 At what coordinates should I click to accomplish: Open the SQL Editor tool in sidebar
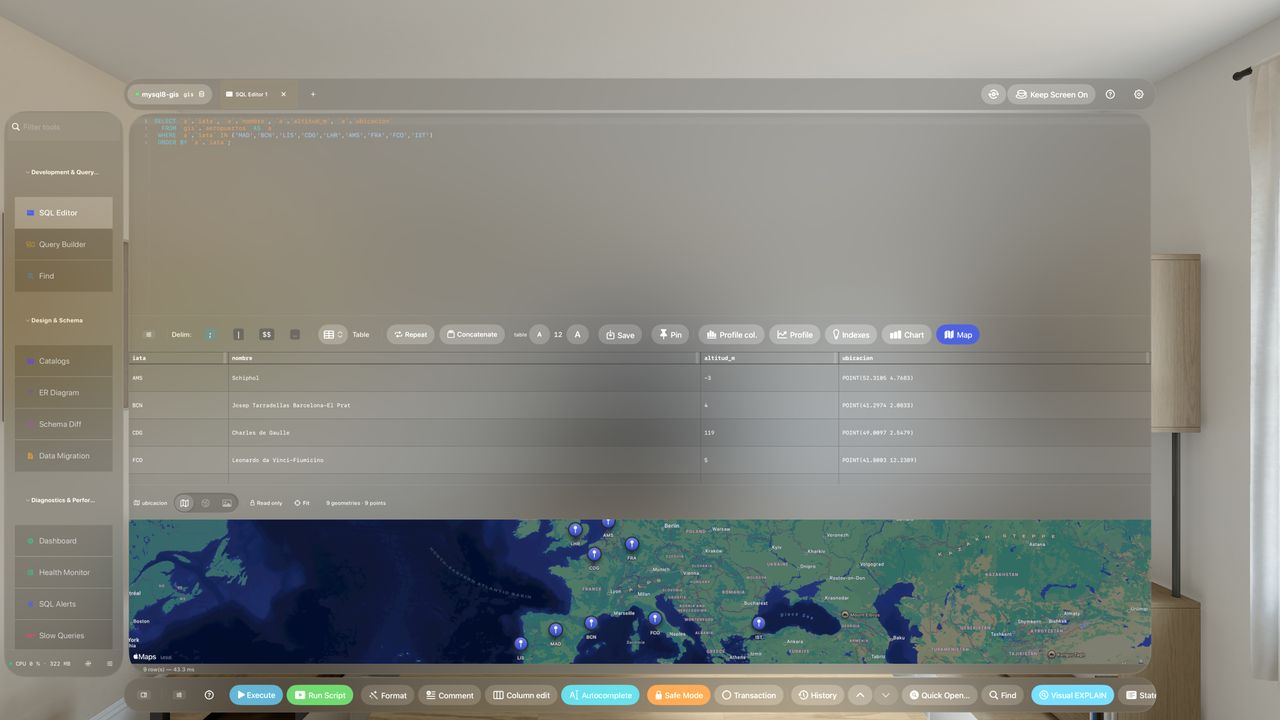(64, 213)
